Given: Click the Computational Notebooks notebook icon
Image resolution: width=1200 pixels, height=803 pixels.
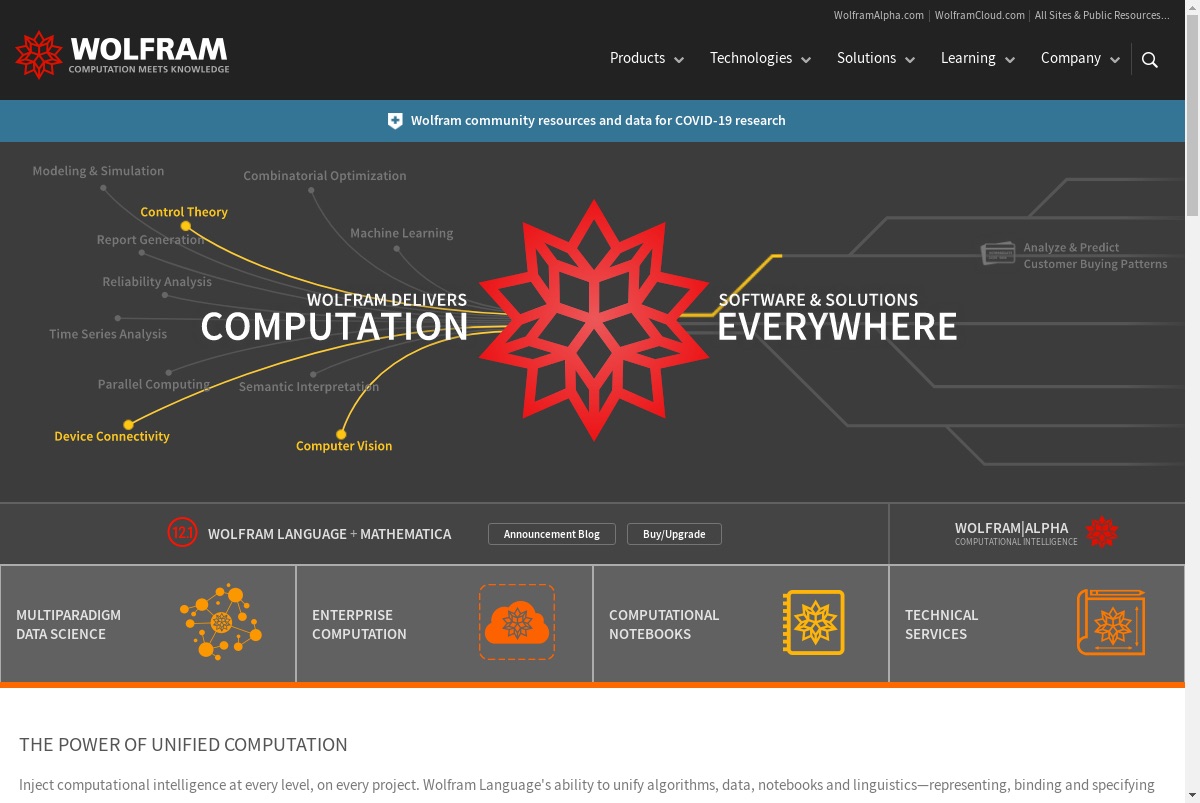Looking at the screenshot, I should [x=813, y=622].
